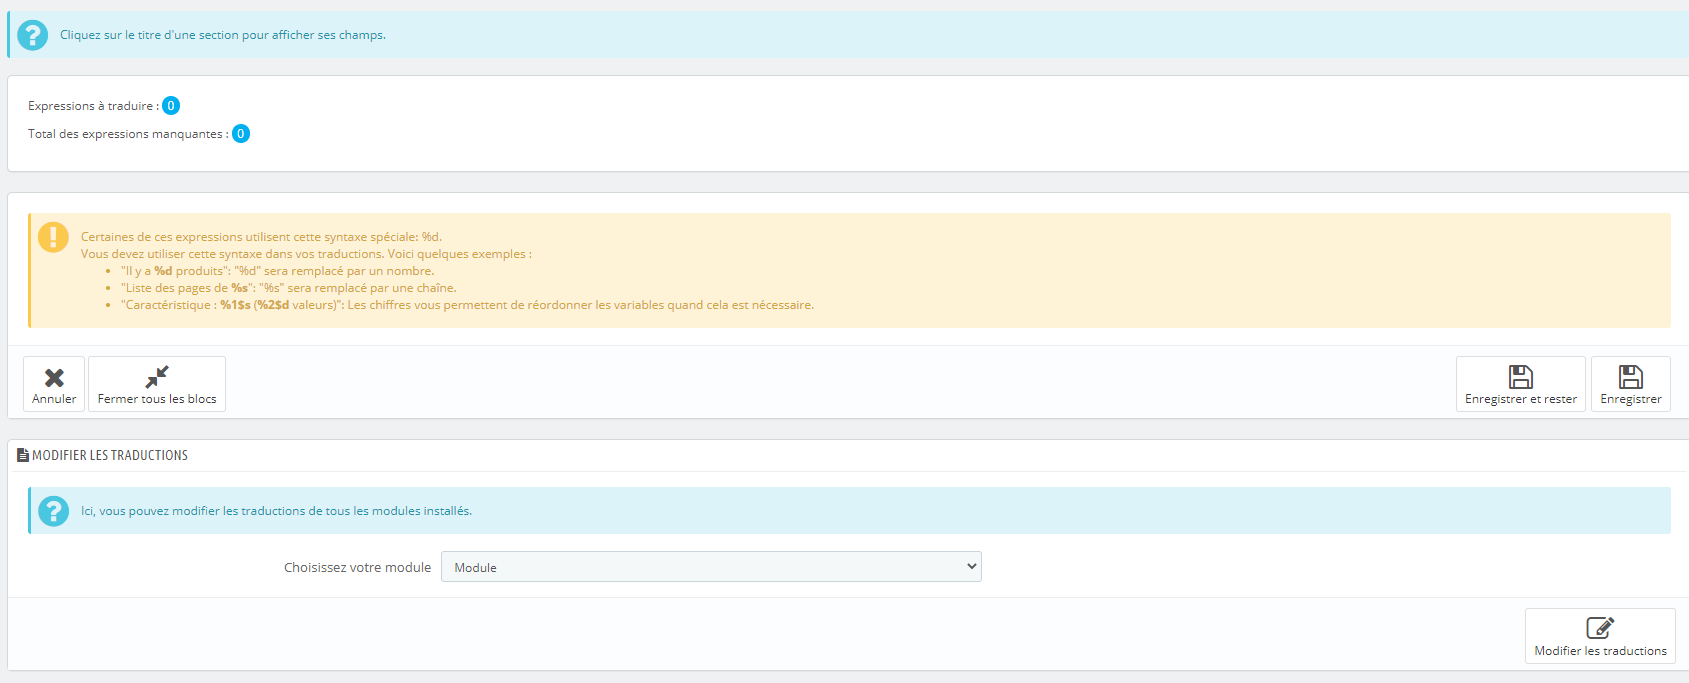Click 'Ici, vous pouvez modifier les traductions' text
The image size is (1689, 683).
click(x=276, y=511)
